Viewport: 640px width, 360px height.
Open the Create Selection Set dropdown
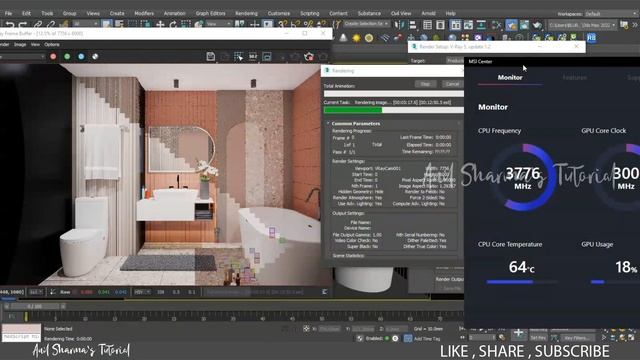click(x=367, y=24)
